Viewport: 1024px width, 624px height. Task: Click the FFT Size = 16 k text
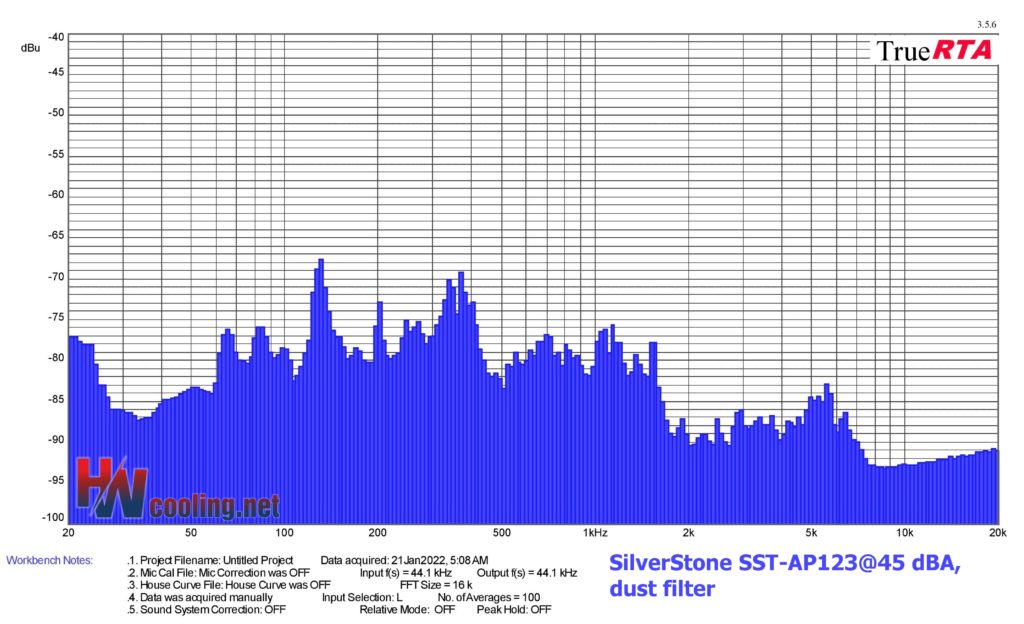pos(436,585)
